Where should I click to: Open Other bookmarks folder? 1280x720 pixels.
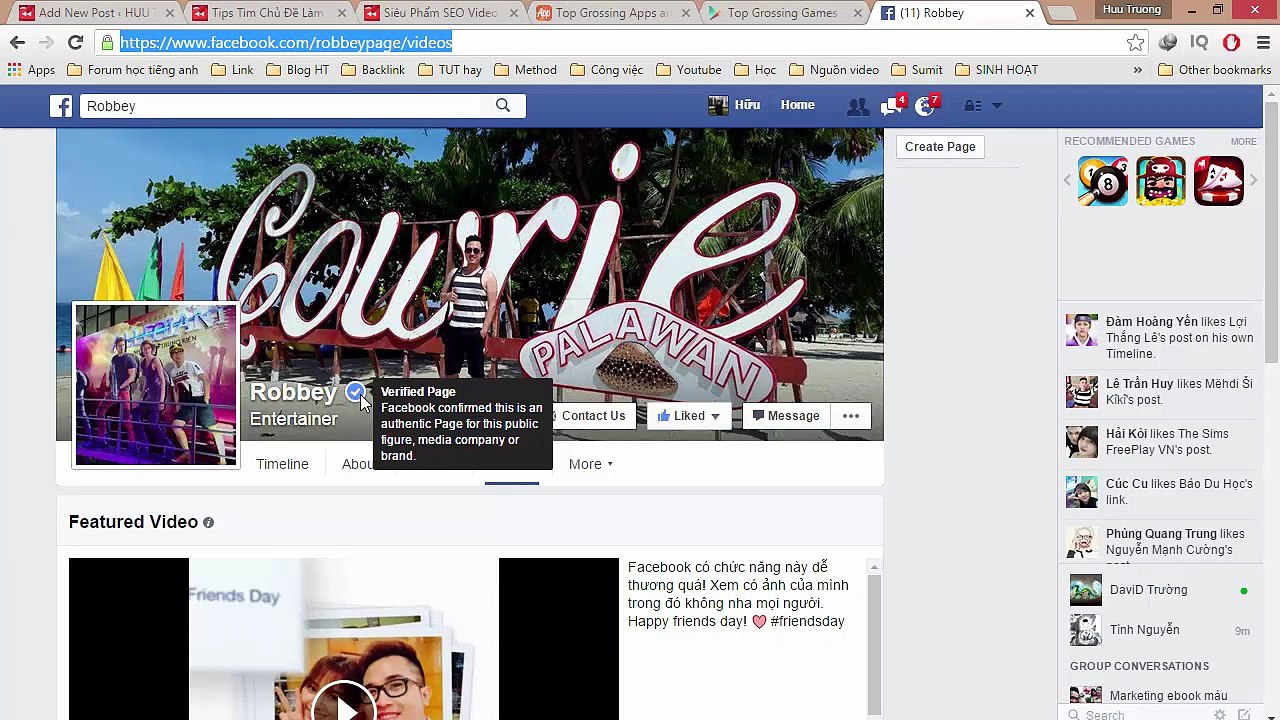click(1214, 70)
